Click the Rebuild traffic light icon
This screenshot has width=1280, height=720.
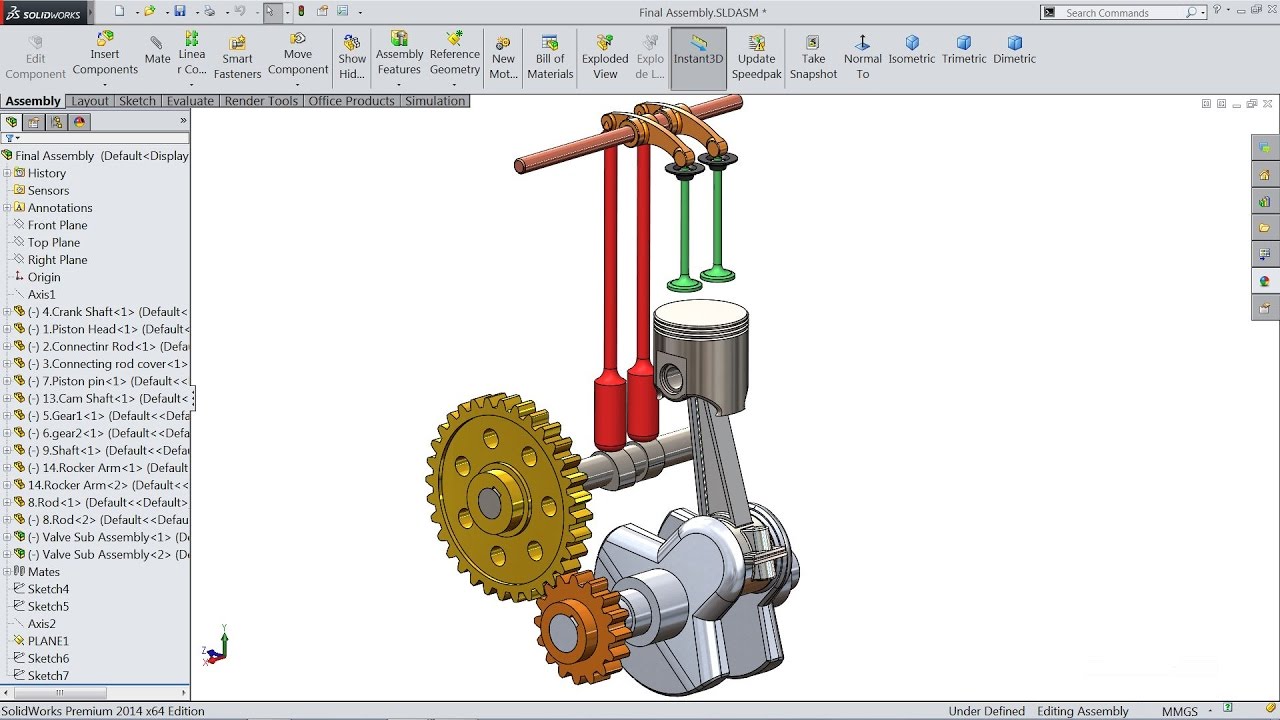click(x=303, y=12)
